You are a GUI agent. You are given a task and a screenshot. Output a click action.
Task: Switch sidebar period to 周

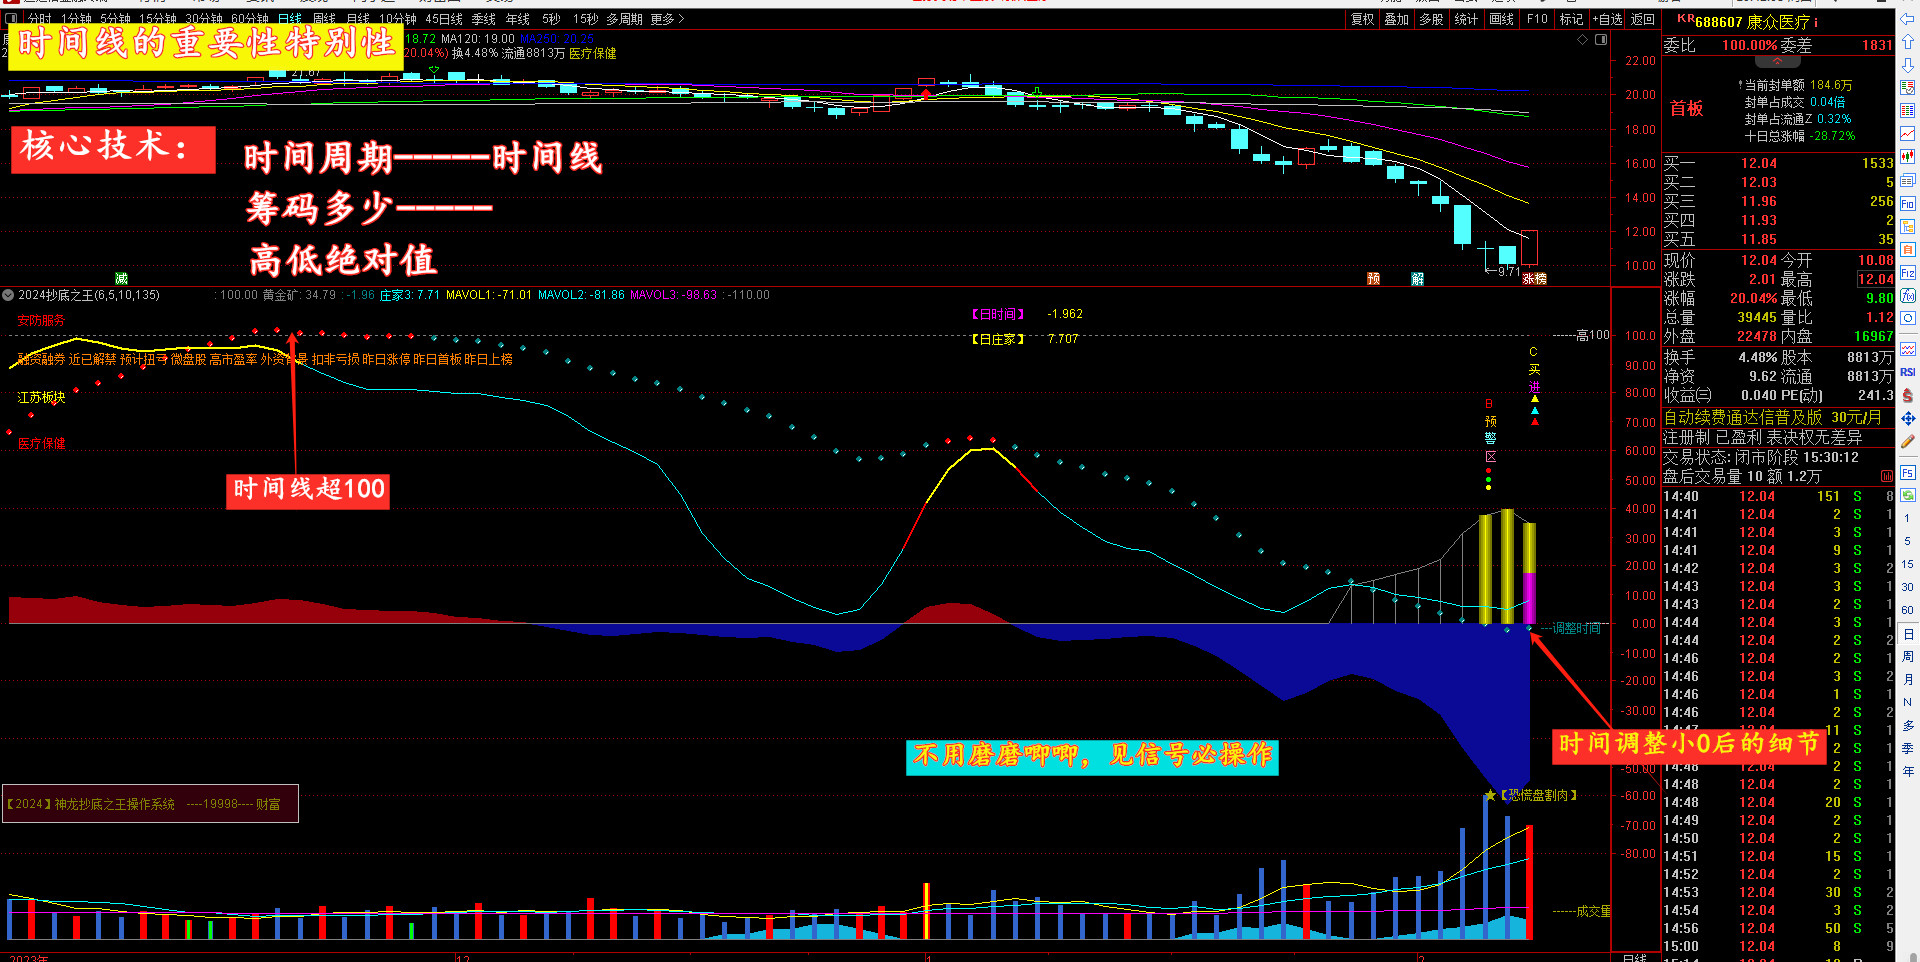[x=1908, y=657]
